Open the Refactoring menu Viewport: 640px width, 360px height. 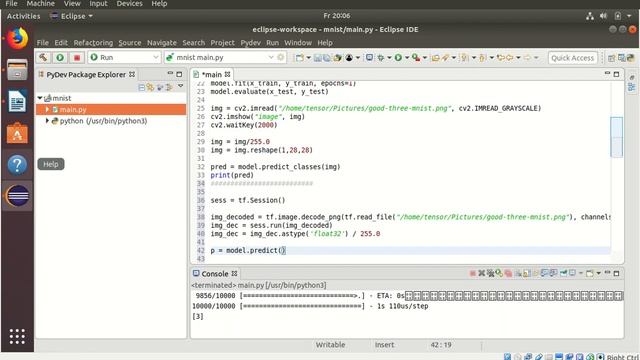coord(93,43)
